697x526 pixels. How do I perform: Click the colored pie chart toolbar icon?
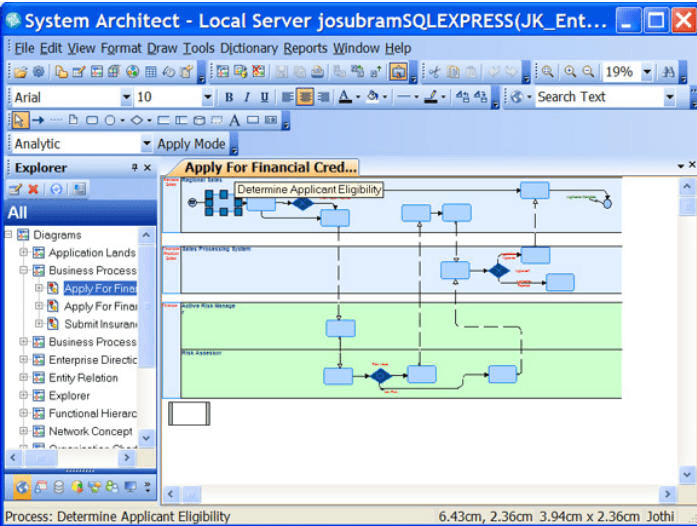tap(132, 72)
